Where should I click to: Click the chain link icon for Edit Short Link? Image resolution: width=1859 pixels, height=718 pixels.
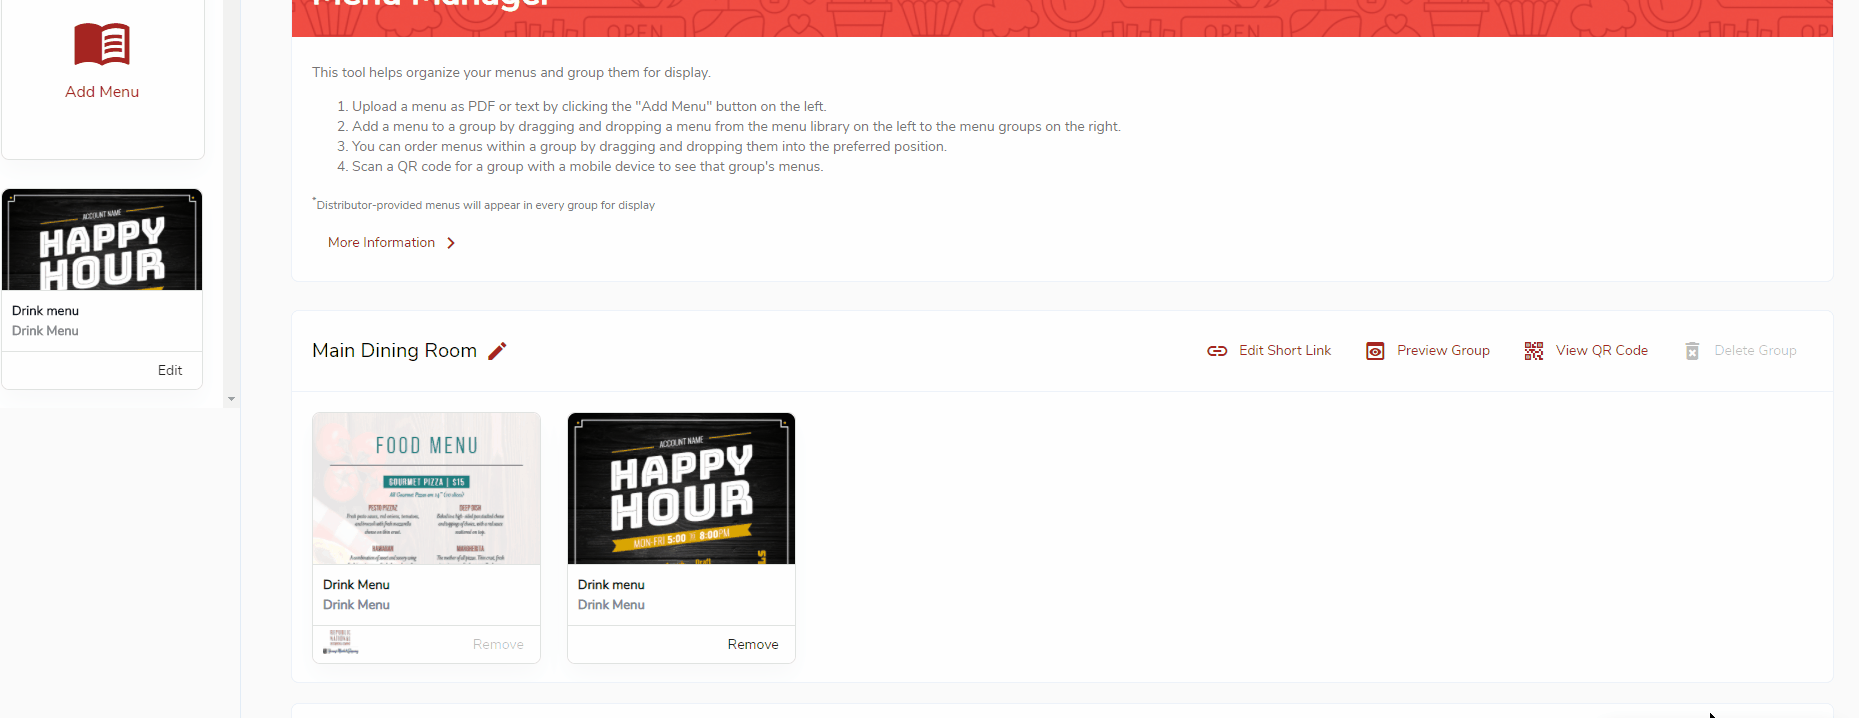click(1217, 351)
